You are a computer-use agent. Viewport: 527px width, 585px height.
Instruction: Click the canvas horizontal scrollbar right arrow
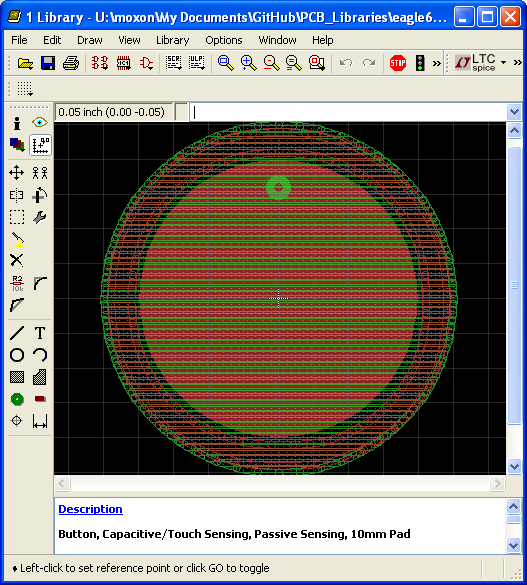497,484
